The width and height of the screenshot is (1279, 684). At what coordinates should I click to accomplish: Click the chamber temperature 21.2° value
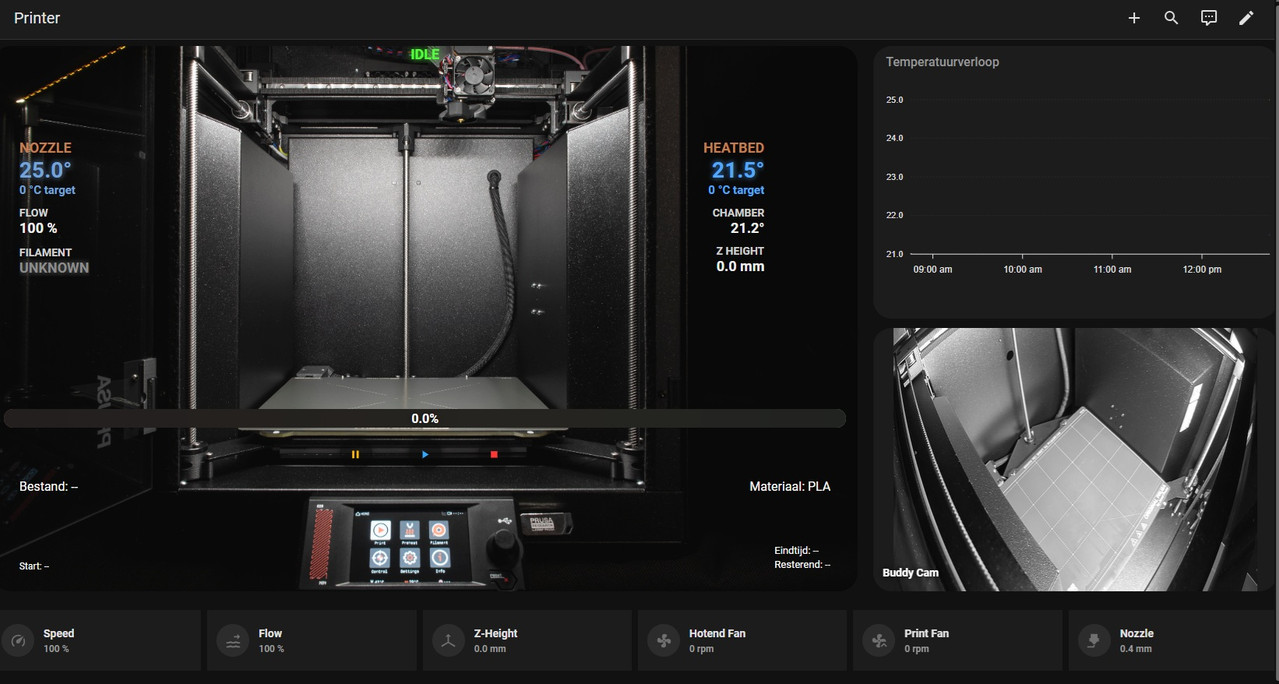click(x=747, y=228)
